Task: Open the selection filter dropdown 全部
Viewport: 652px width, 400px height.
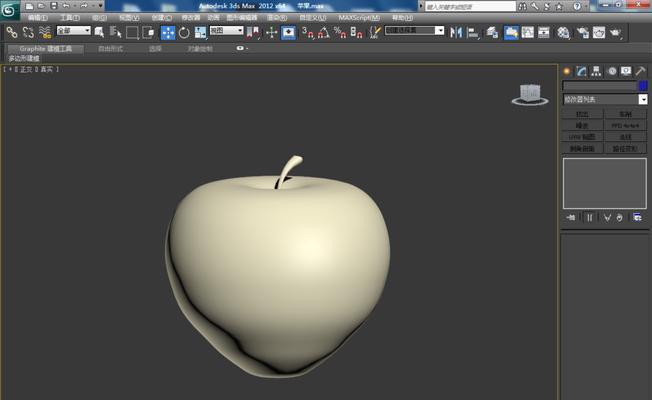Action: click(74, 30)
